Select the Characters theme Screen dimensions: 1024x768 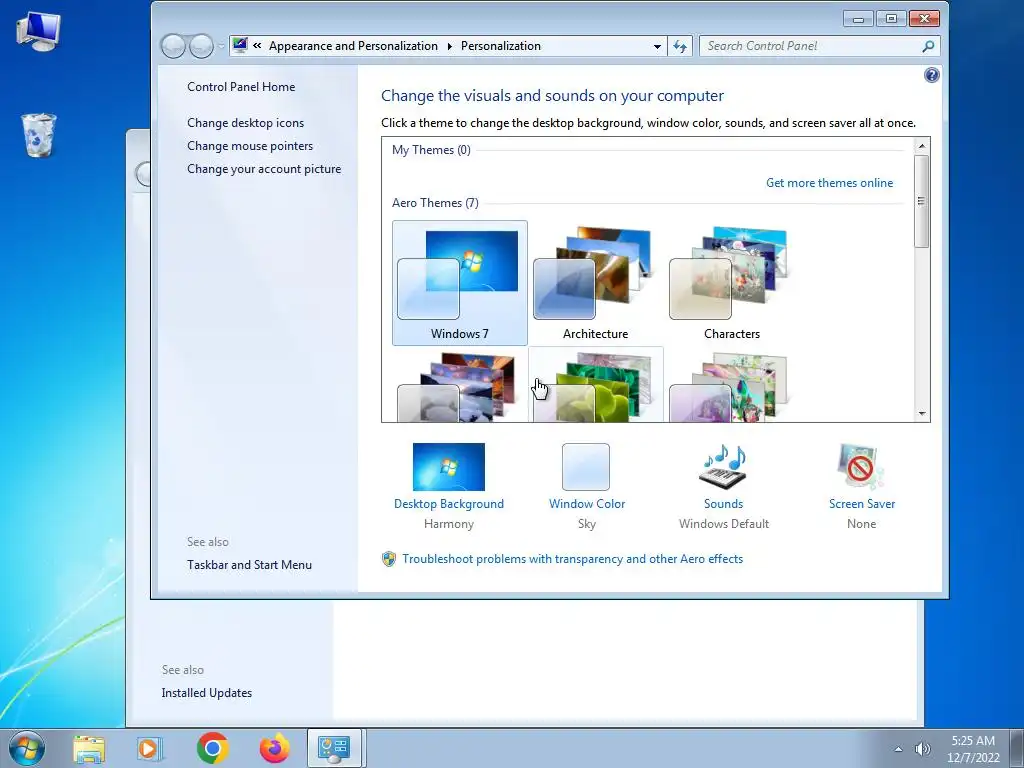click(731, 283)
